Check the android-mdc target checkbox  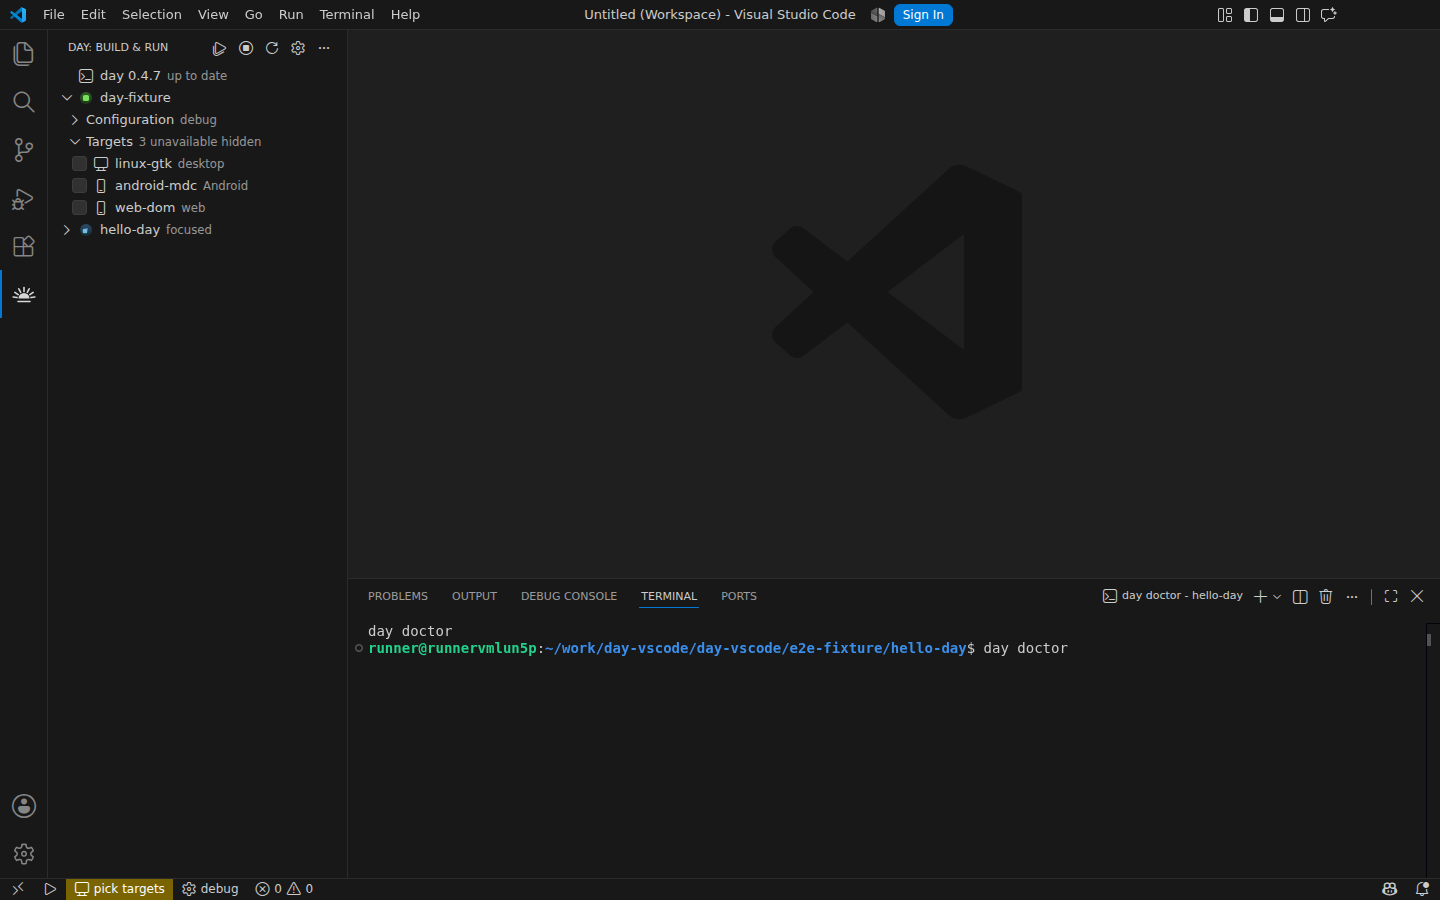79,186
